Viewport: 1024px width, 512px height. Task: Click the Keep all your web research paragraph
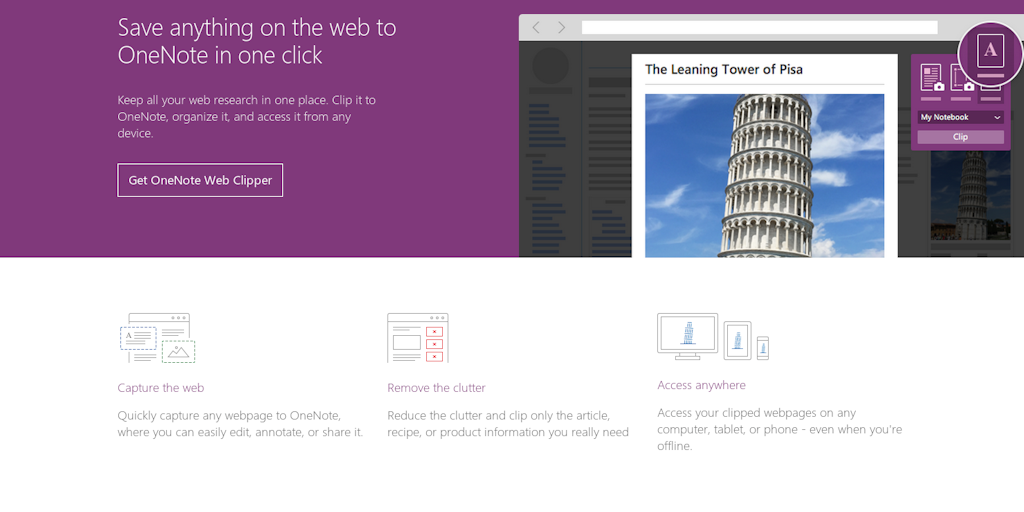click(x=247, y=117)
